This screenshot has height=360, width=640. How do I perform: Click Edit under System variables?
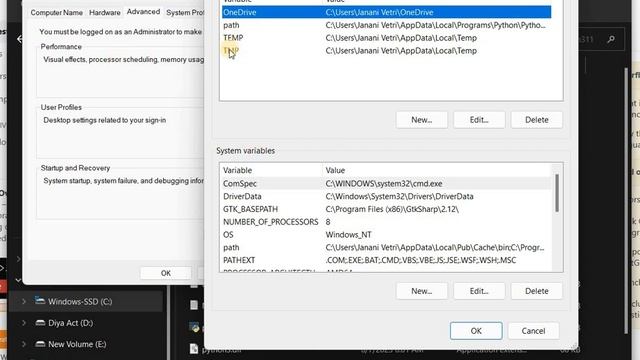pos(479,291)
